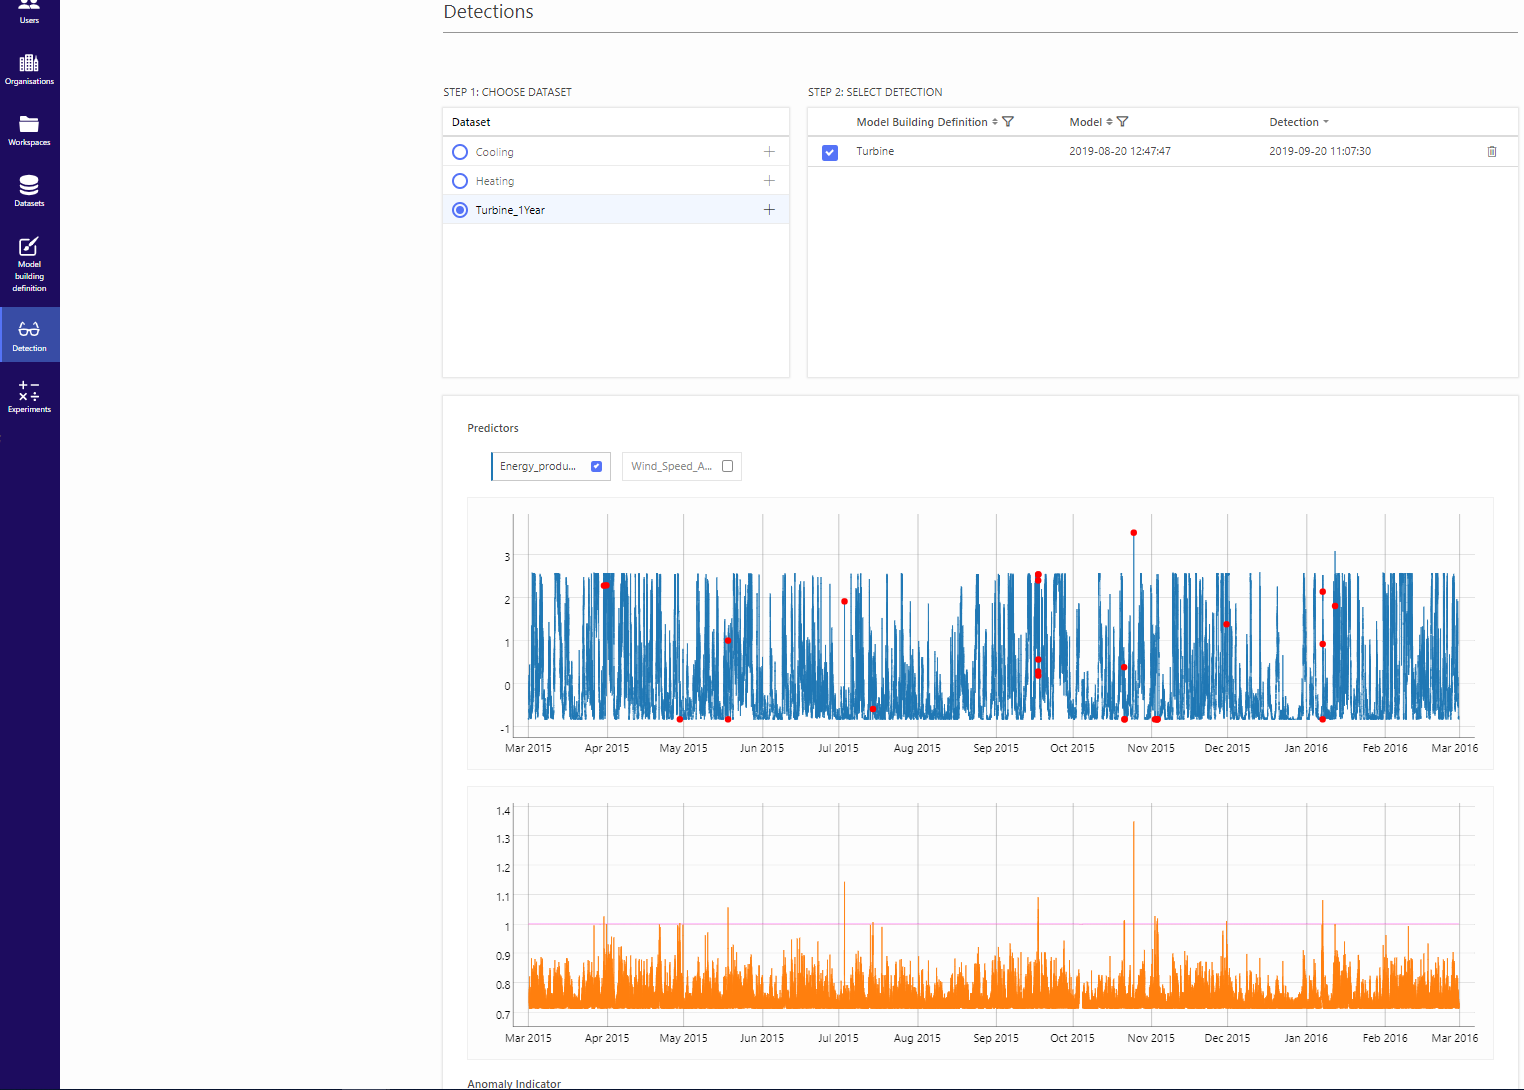This screenshot has width=1524, height=1090.
Task: Open the Workspaces folder icon
Action: tap(29, 124)
